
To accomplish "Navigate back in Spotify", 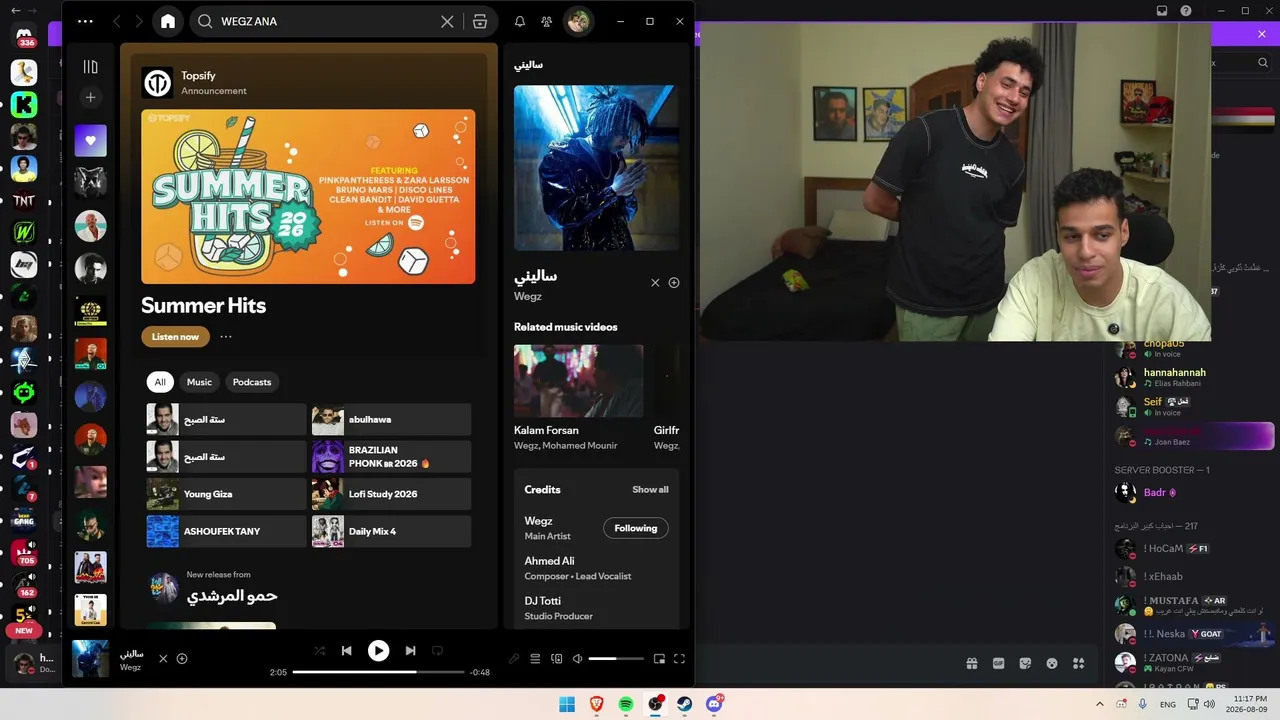I will (x=117, y=21).
